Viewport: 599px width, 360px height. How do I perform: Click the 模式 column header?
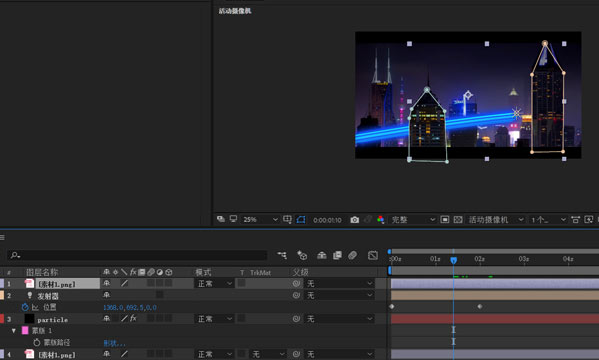tap(203, 272)
